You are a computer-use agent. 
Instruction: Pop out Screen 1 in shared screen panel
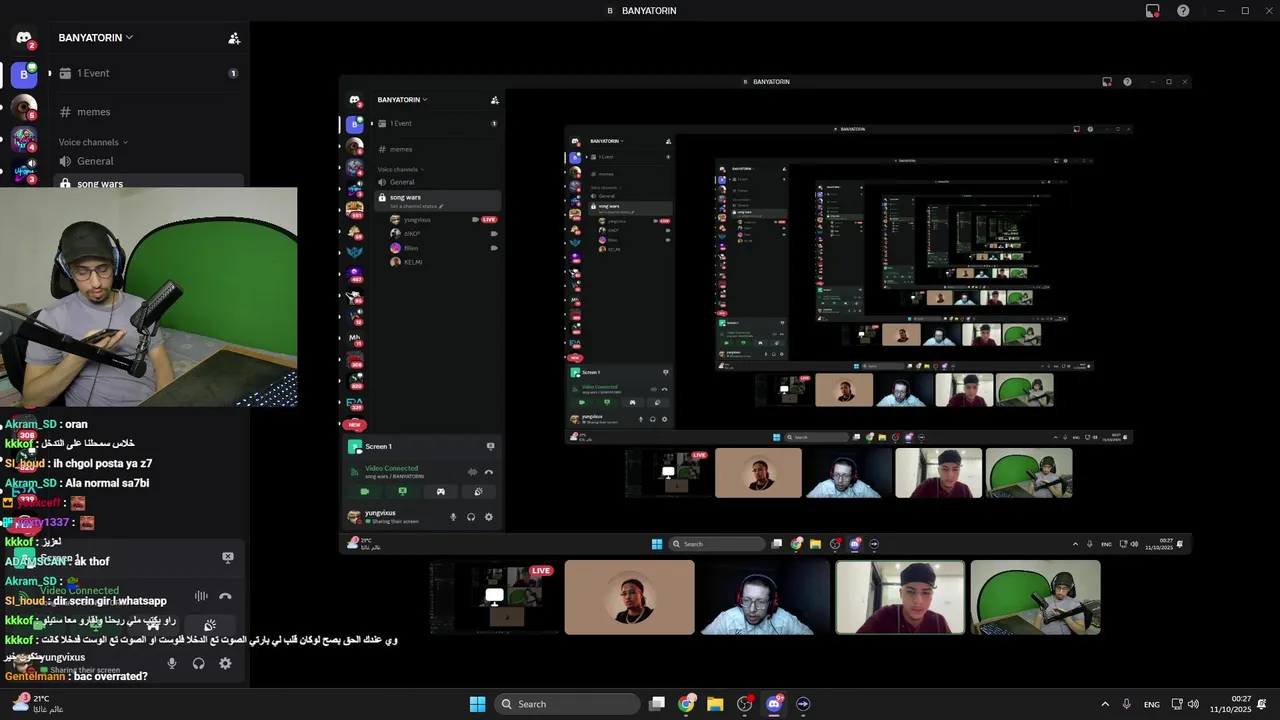[490, 446]
